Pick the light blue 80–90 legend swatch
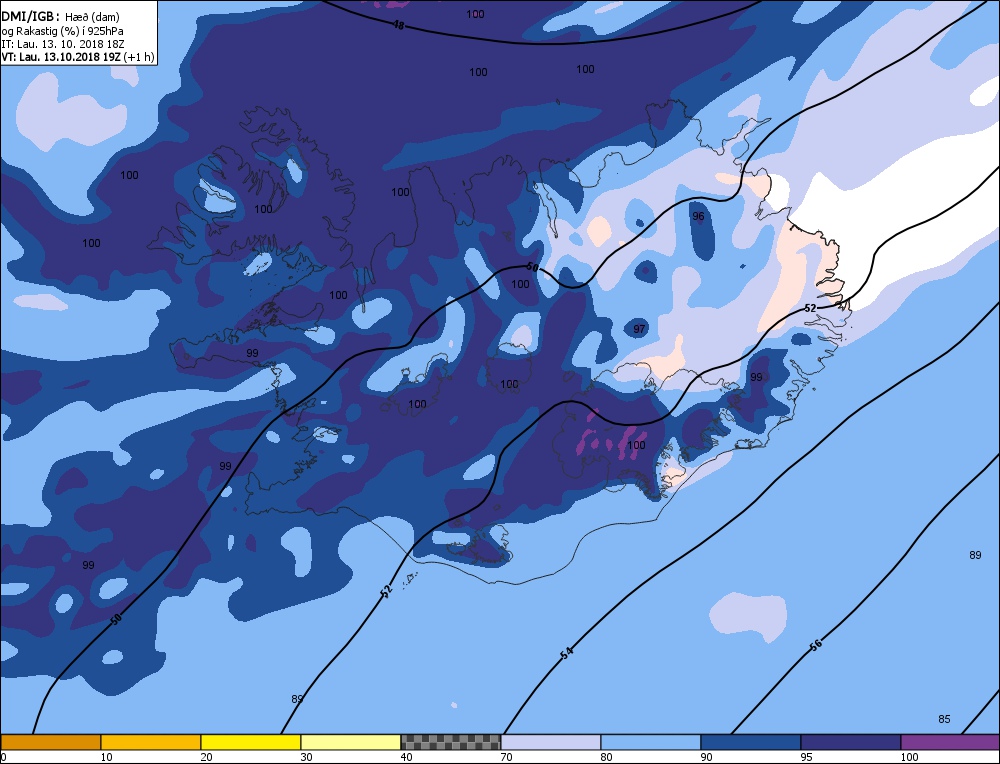 pyautogui.click(x=651, y=742)
